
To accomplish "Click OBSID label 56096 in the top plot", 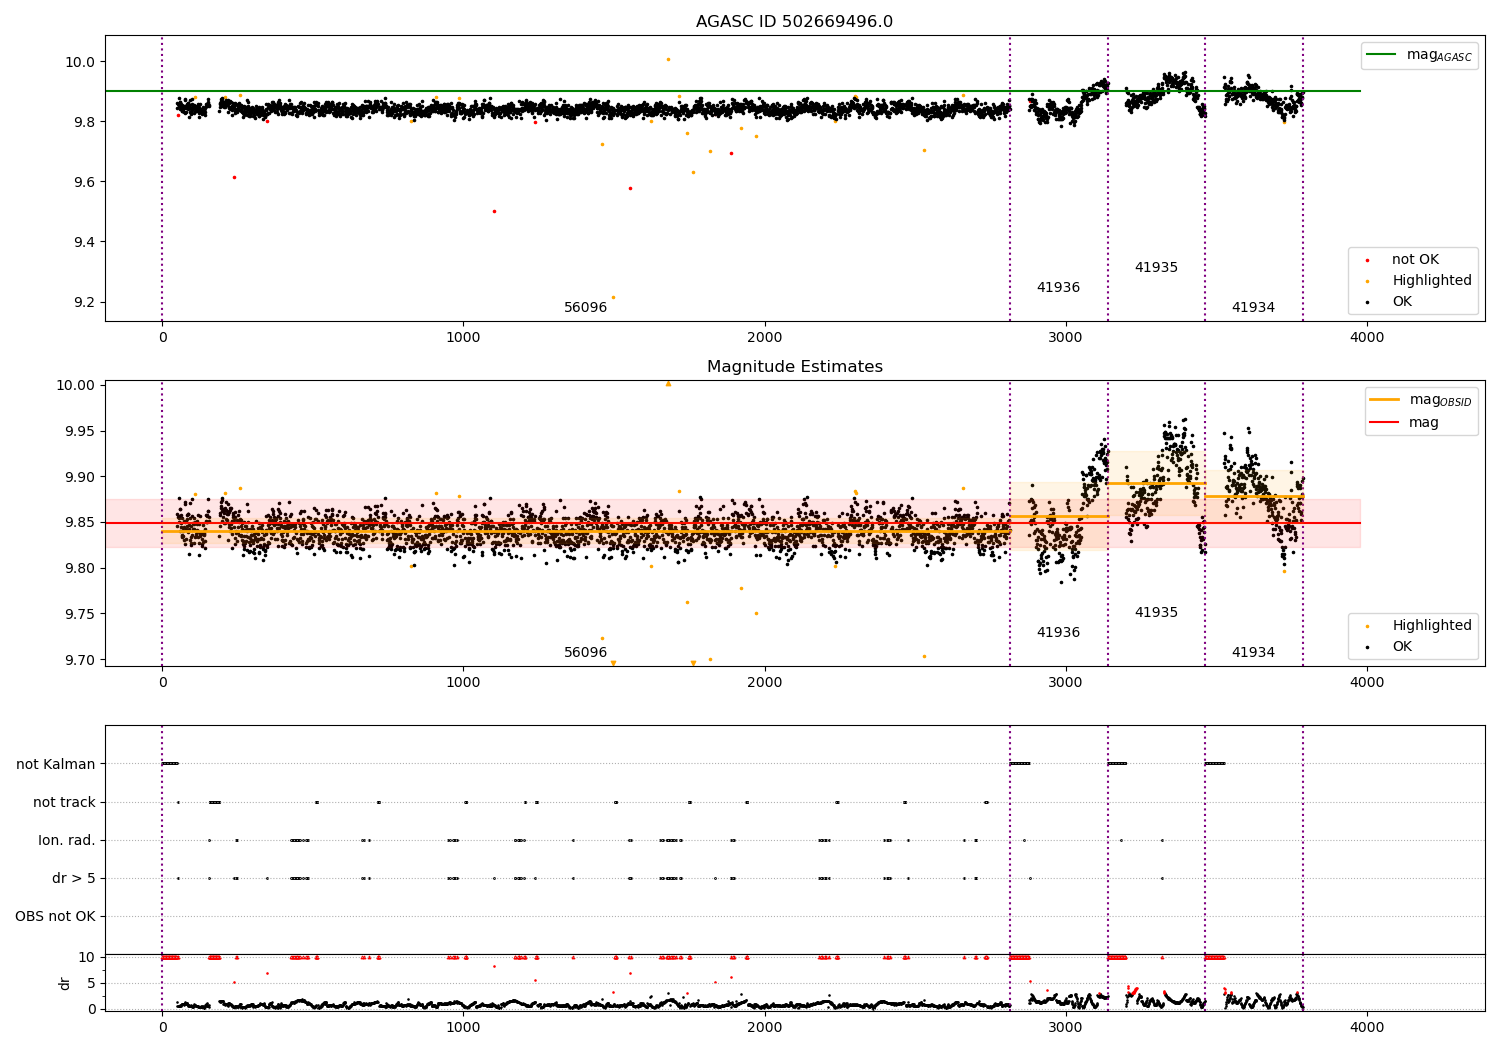I will pos(585,308).
